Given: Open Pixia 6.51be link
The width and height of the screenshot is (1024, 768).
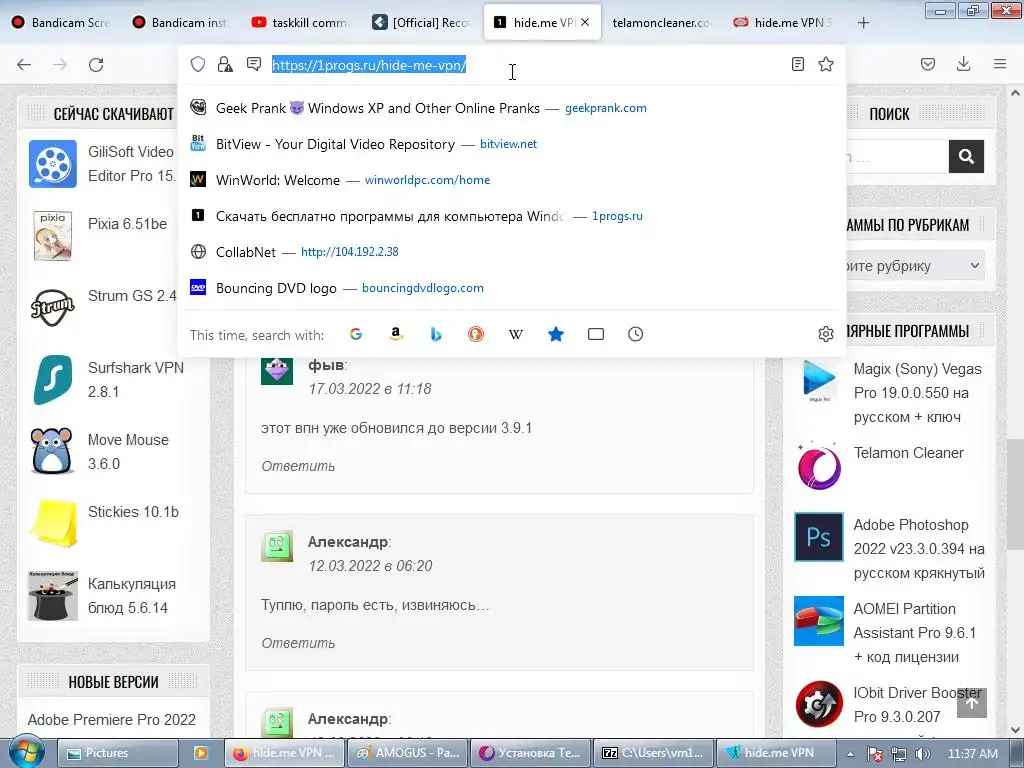Looking at the screenshot, I should point(127,224).
